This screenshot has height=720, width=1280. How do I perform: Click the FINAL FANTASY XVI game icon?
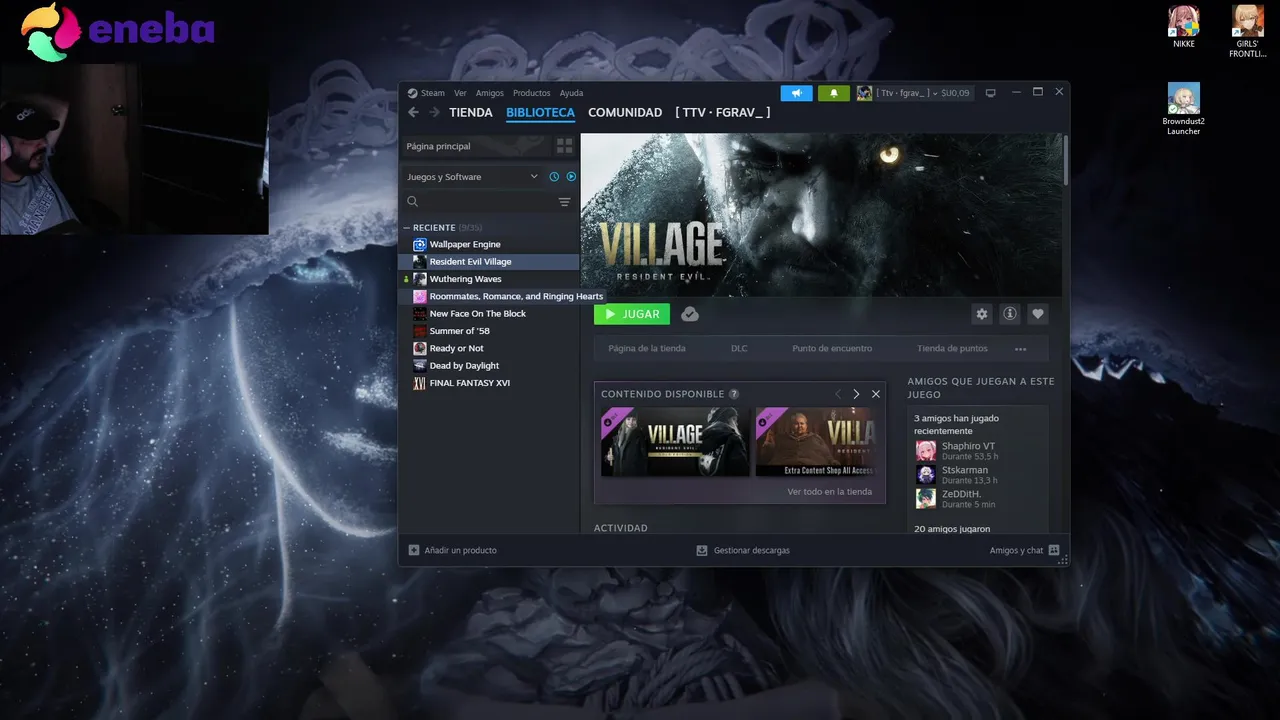click(x=420, y=383)
